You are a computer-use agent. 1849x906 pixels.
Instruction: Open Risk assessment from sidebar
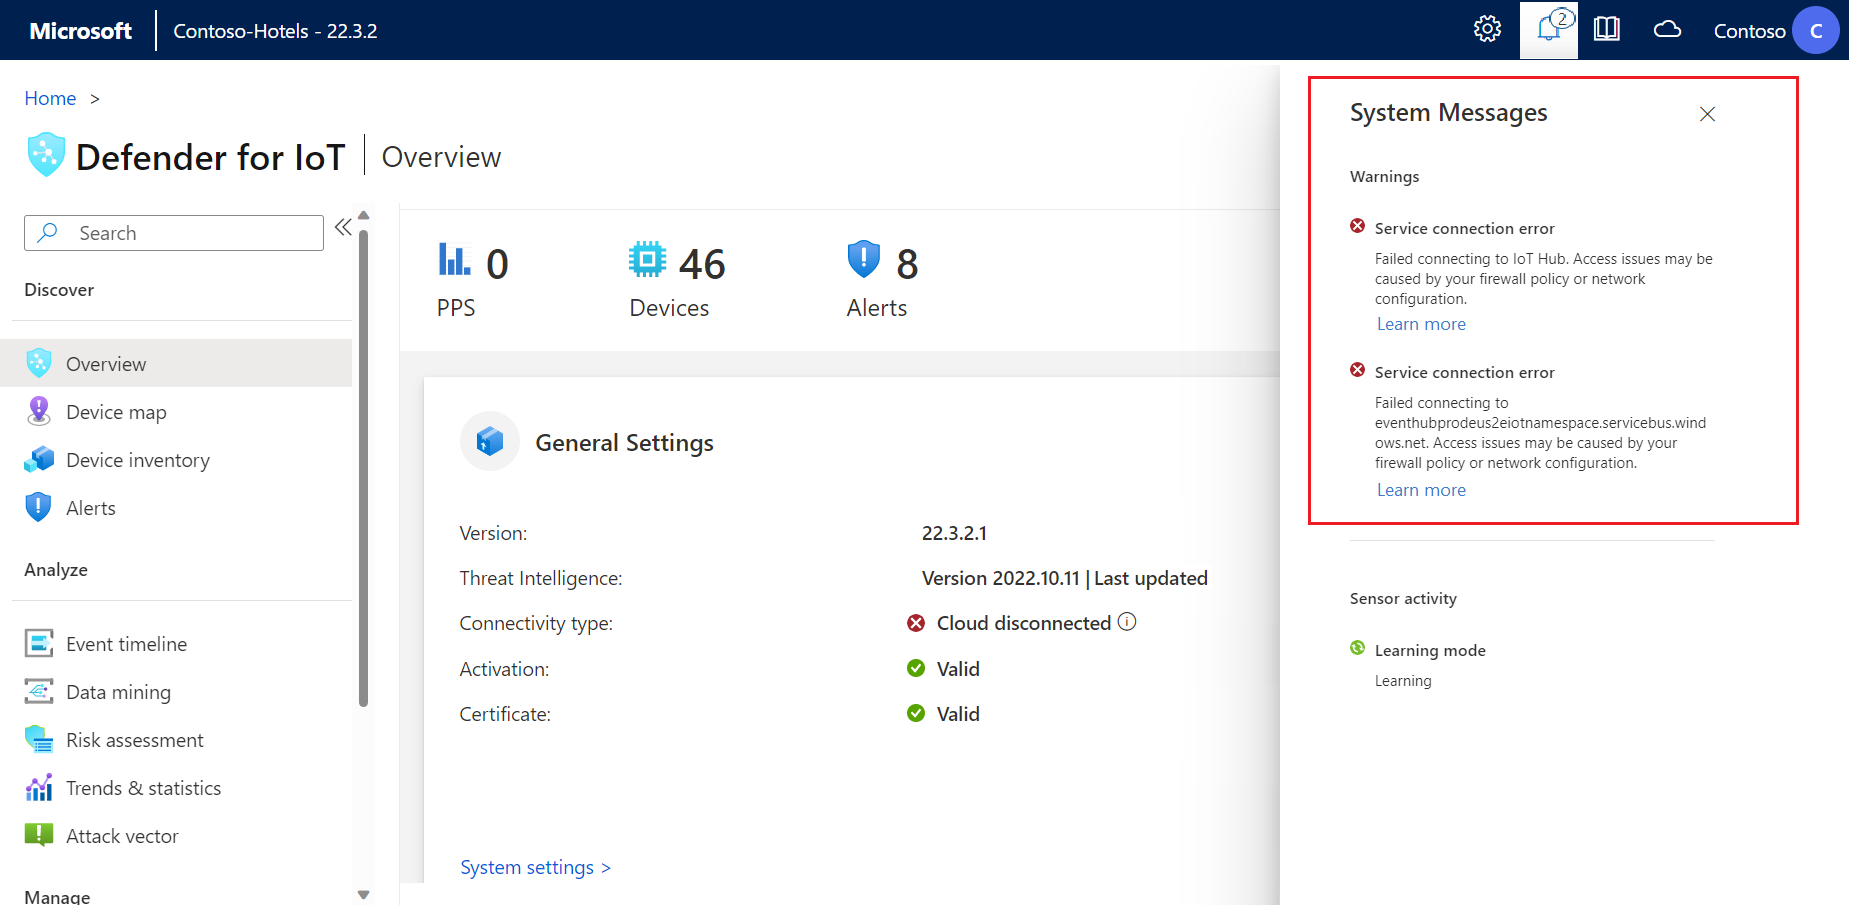coord(134,740)
